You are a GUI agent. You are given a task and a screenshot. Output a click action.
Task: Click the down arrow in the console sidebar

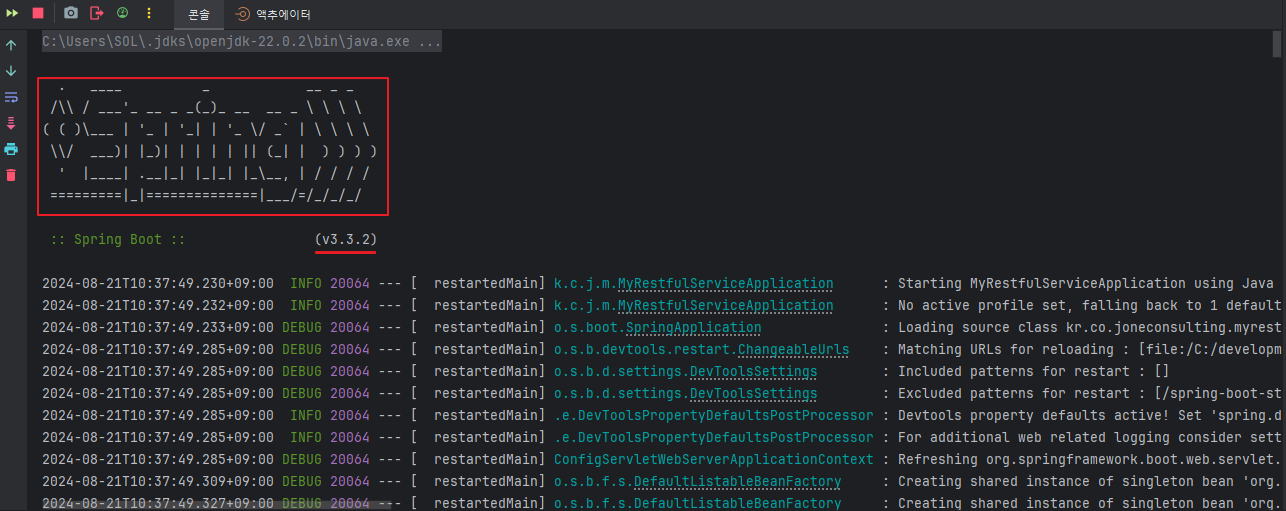[x=11, y=71]
